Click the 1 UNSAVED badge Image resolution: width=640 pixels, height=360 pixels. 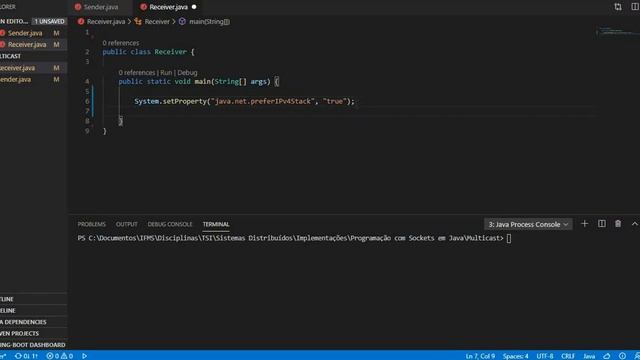pyautogui.click(x=49, y=21)
